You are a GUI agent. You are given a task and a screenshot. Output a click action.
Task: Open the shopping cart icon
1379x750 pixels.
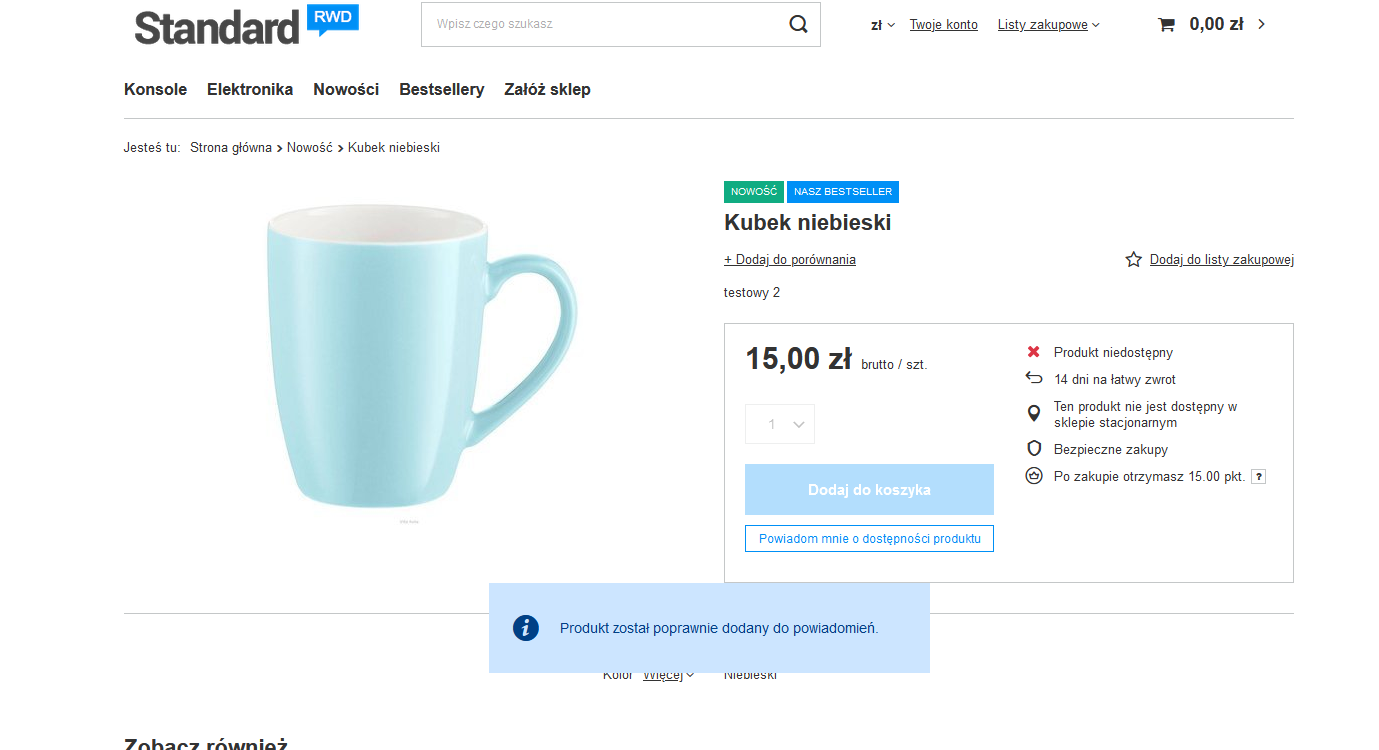pos(1166,25)
